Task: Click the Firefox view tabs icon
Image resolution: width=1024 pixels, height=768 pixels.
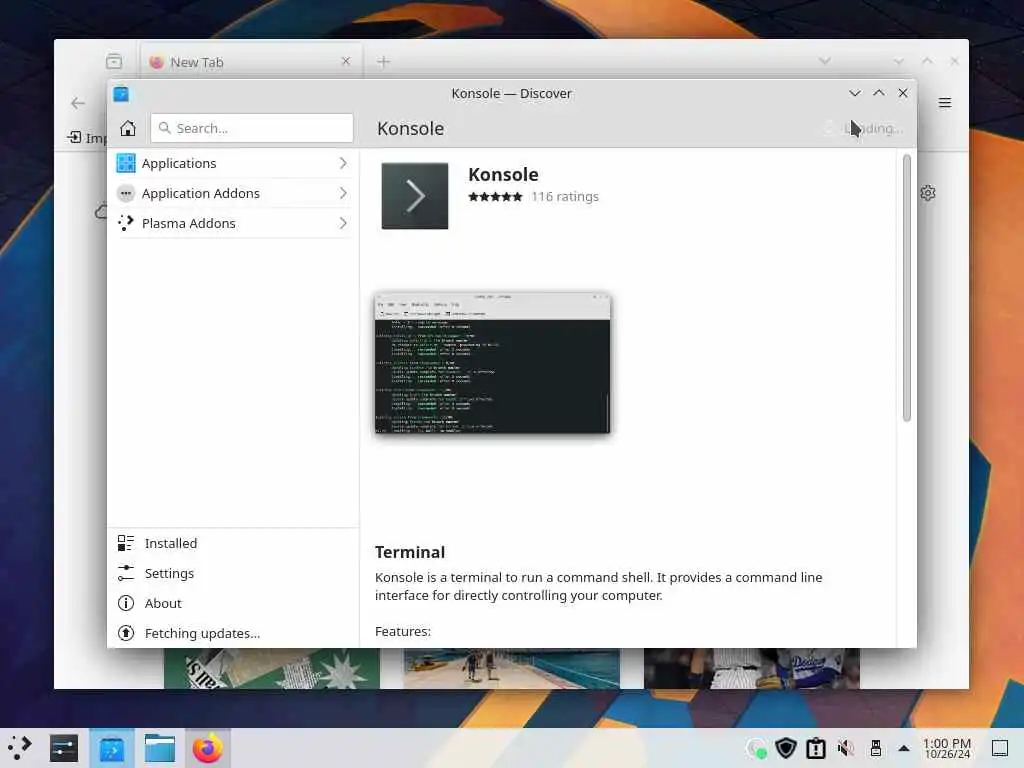Action: [114, 61]
